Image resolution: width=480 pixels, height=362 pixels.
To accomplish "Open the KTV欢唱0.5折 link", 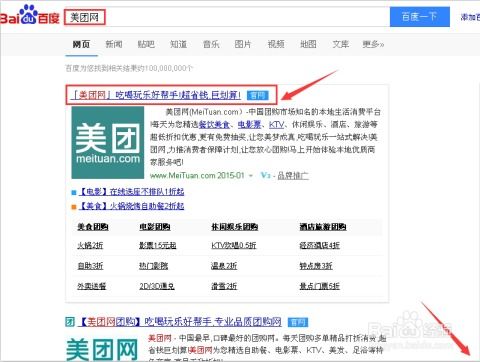I will click(x=234, y=246).
